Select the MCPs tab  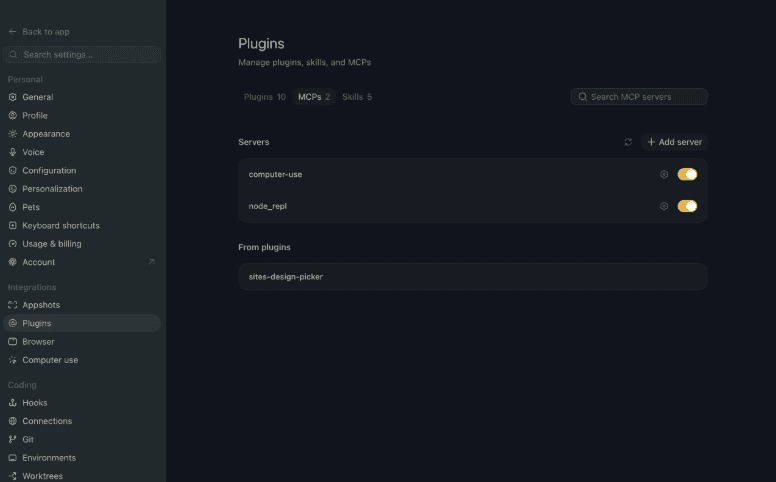pyautogui.click(x=314, y=97)
